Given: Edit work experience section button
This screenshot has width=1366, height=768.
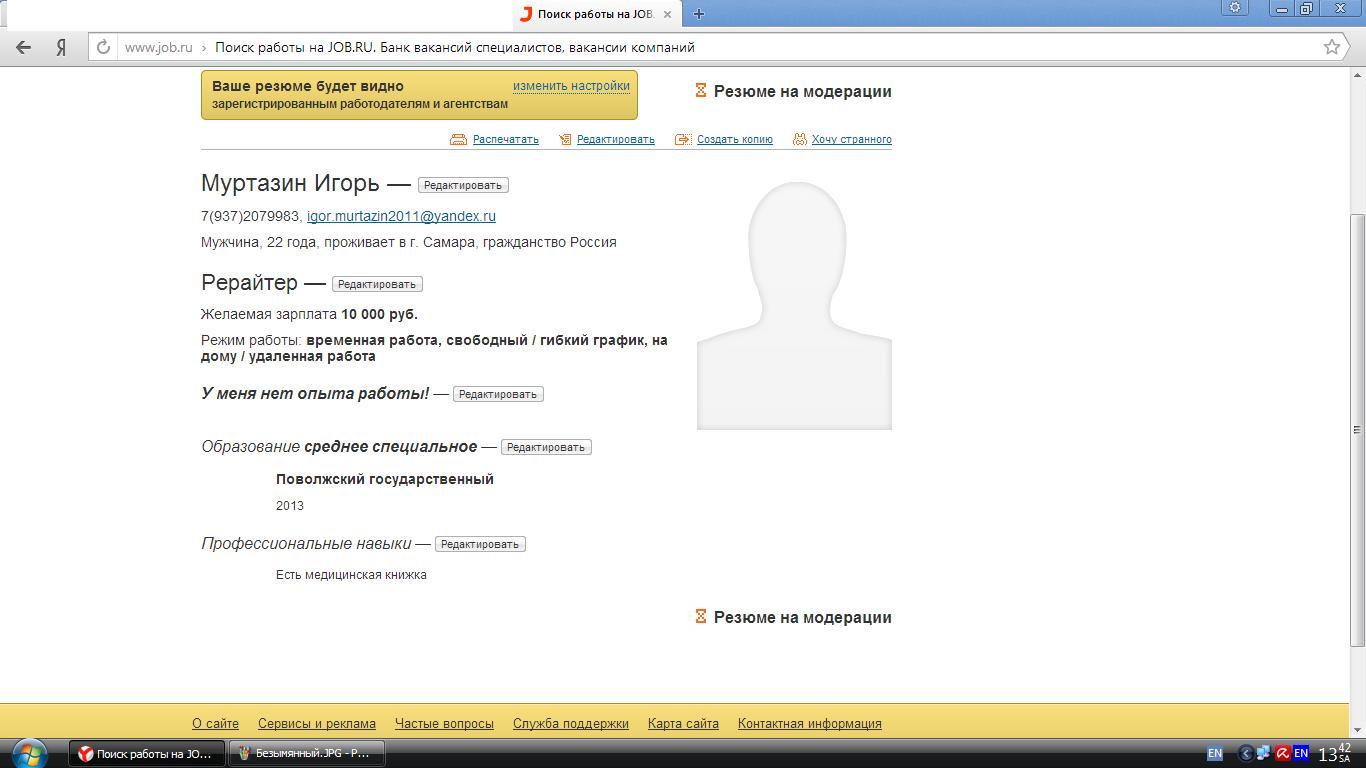Looking at the screenshot, I should [x=498, y=394].
